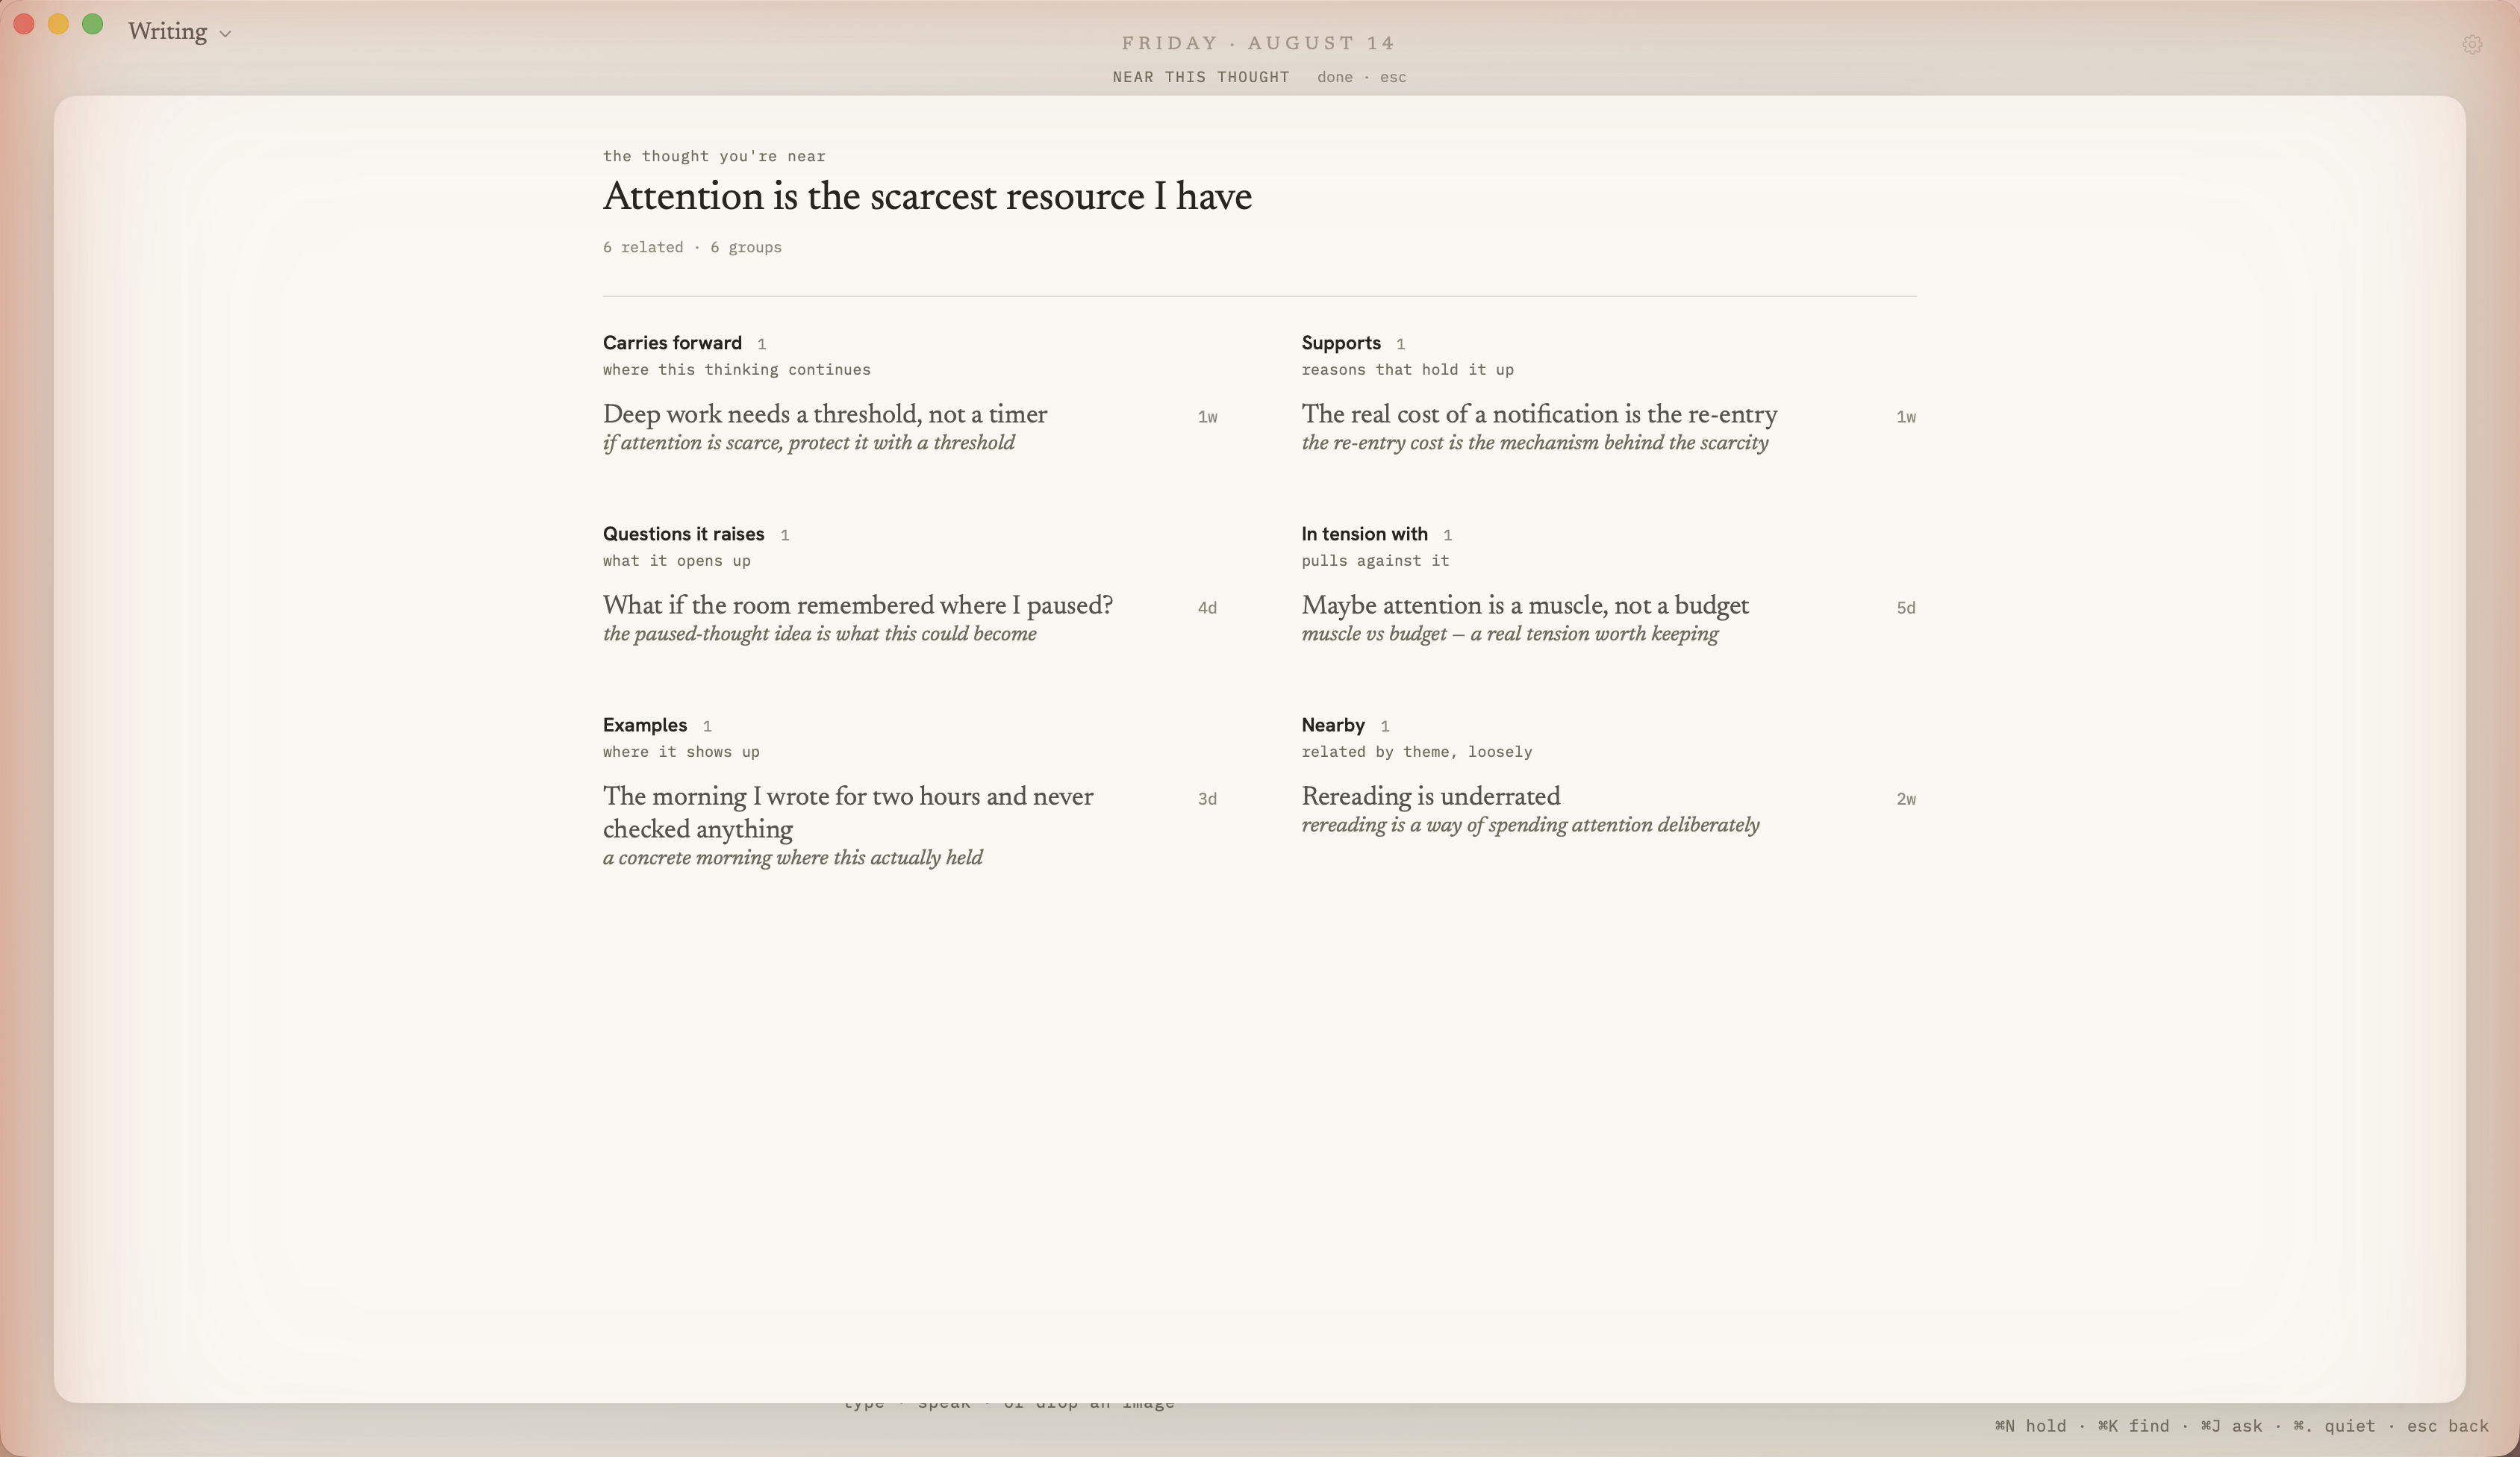Click note 'the paused-thought idea is what this'

click(x=819, y=634)
